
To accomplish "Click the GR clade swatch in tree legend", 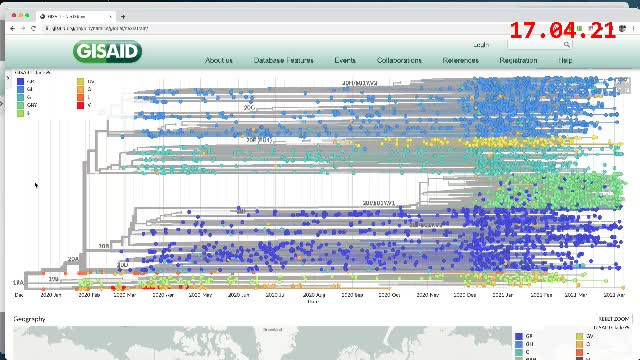I will click(20, 81).
